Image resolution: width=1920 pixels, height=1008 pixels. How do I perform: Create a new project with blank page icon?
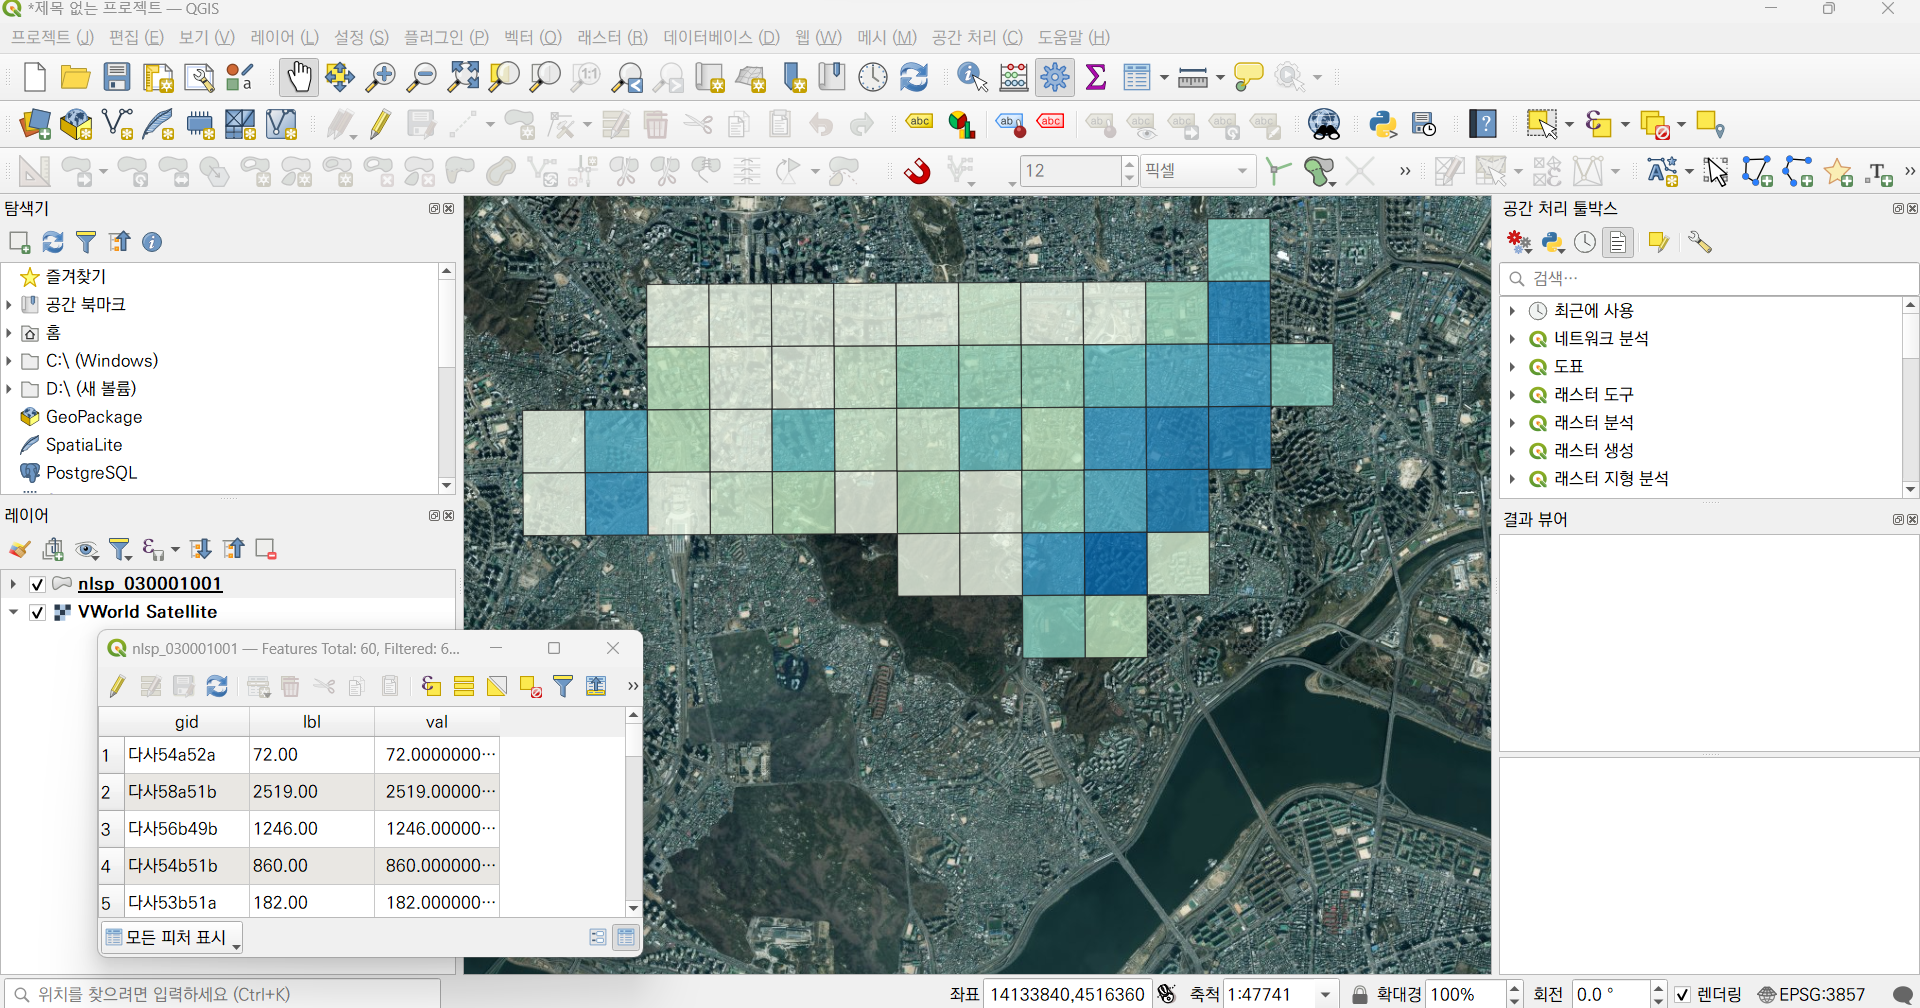tap(34, 77)
